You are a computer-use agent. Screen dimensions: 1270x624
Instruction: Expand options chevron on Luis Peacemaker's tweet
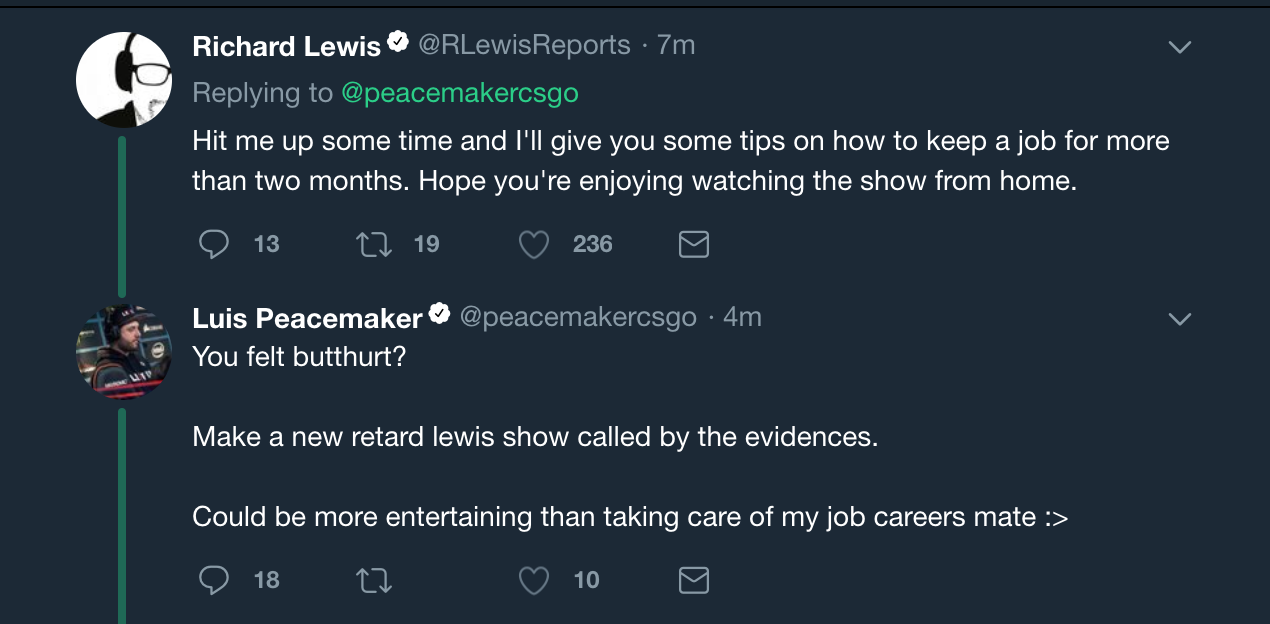(x=1180, y=319)
